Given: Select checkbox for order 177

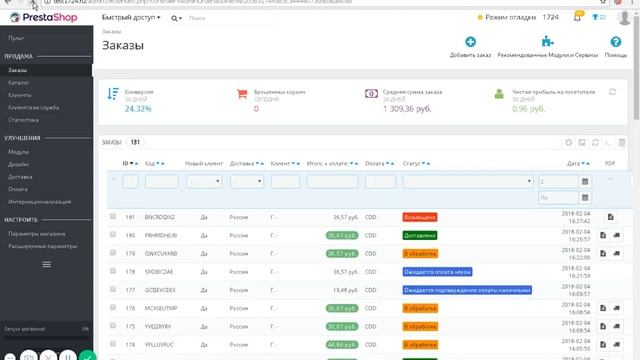Looking at the screenshot, I should [x=113, y=289].
